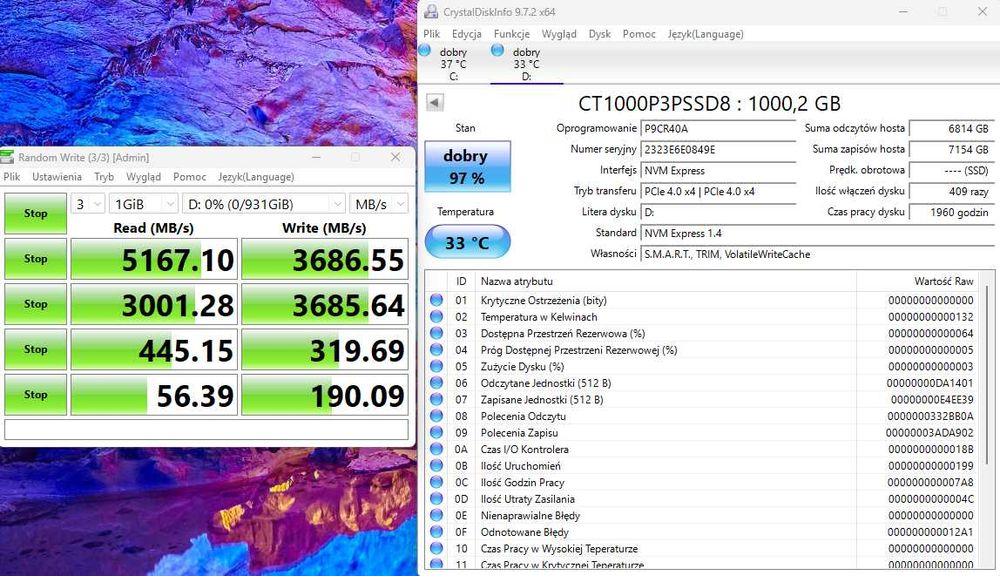Open the drive selector showing D: 0% (0/931GiB)

coord(263,204)
